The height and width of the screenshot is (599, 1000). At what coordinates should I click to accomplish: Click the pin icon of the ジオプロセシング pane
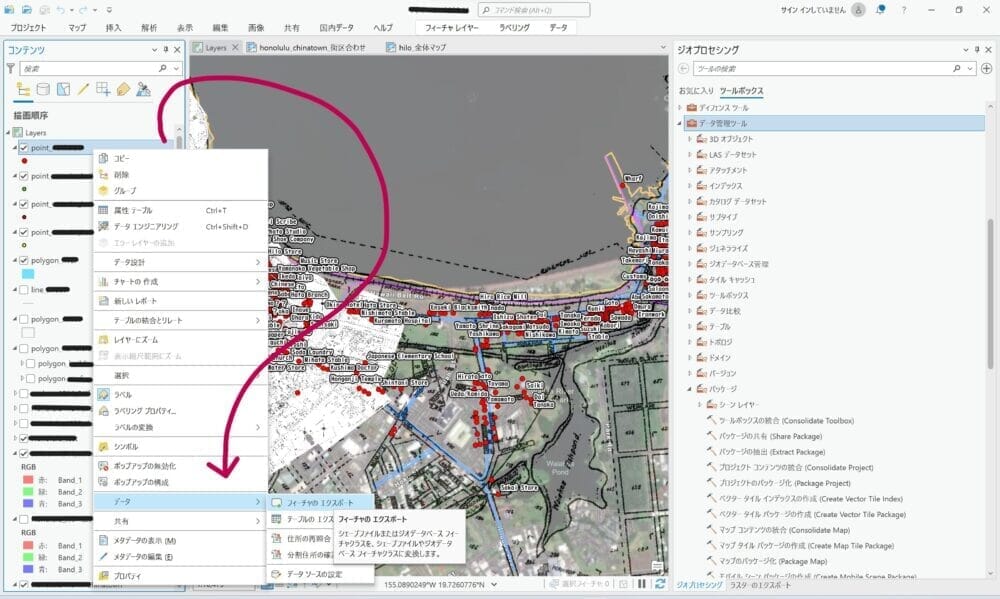click(x=976, y=49)
